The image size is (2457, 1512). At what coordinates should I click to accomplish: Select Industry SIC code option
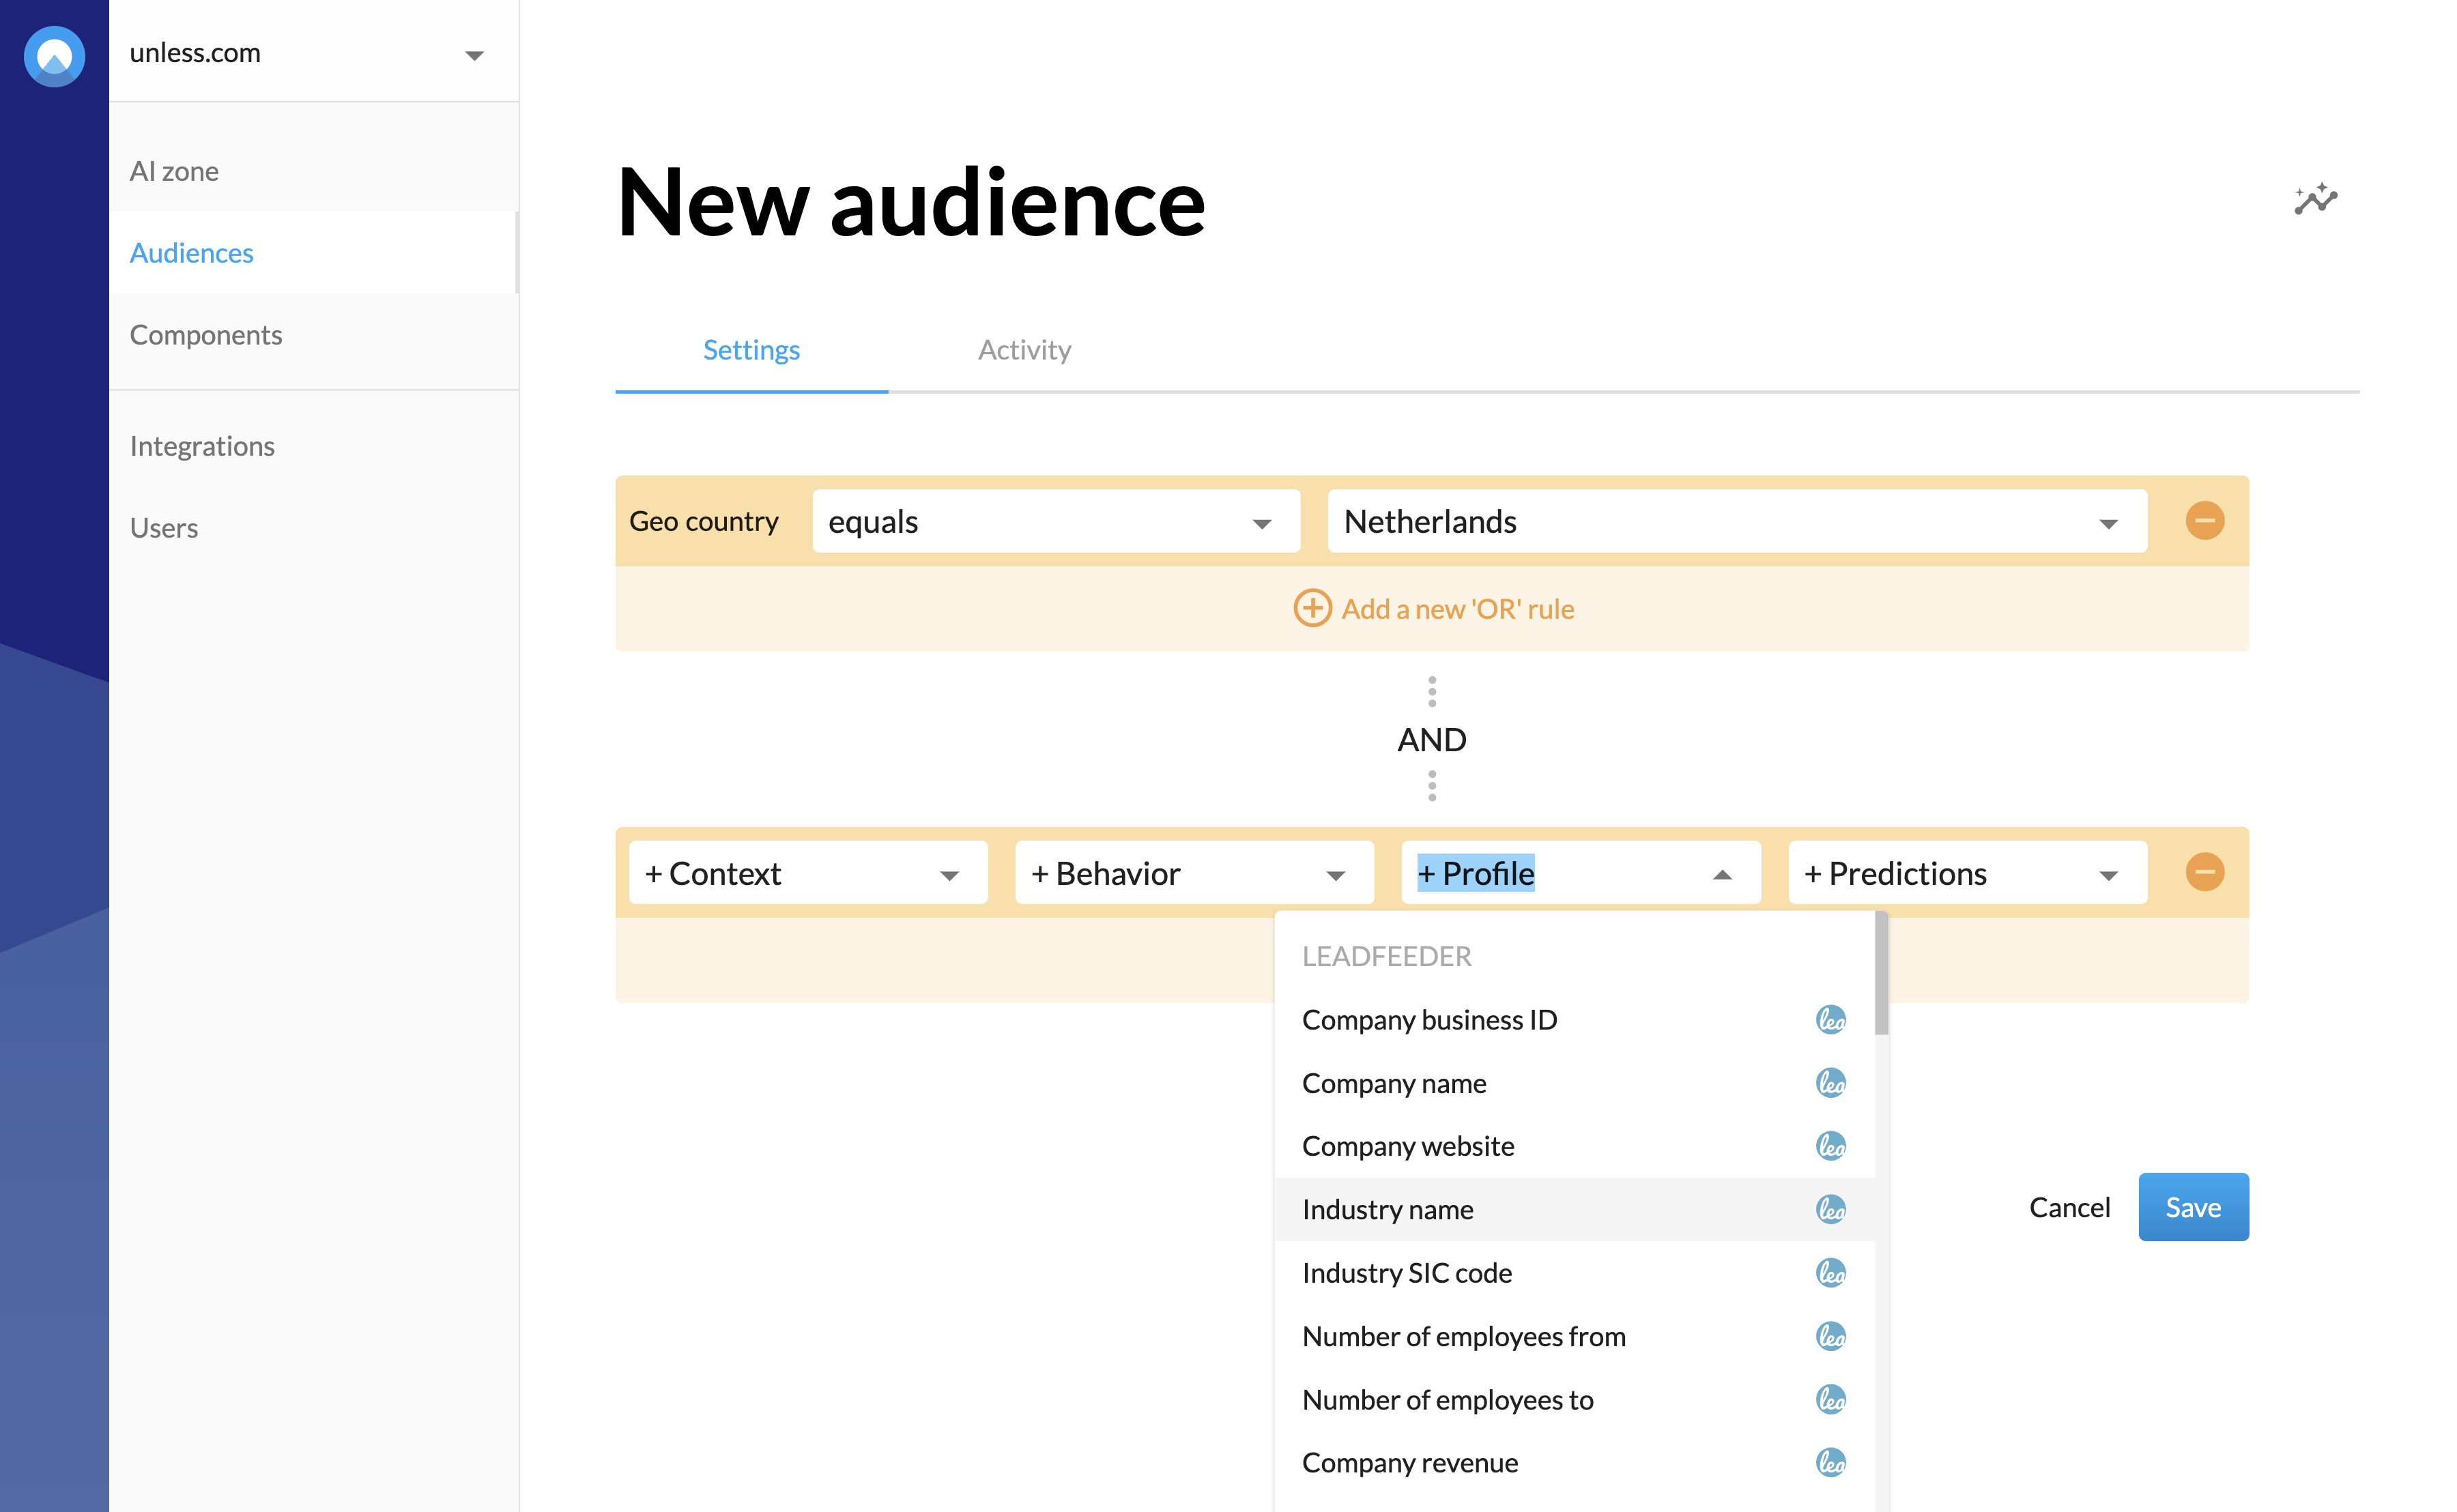(x=1574, y=1273)
